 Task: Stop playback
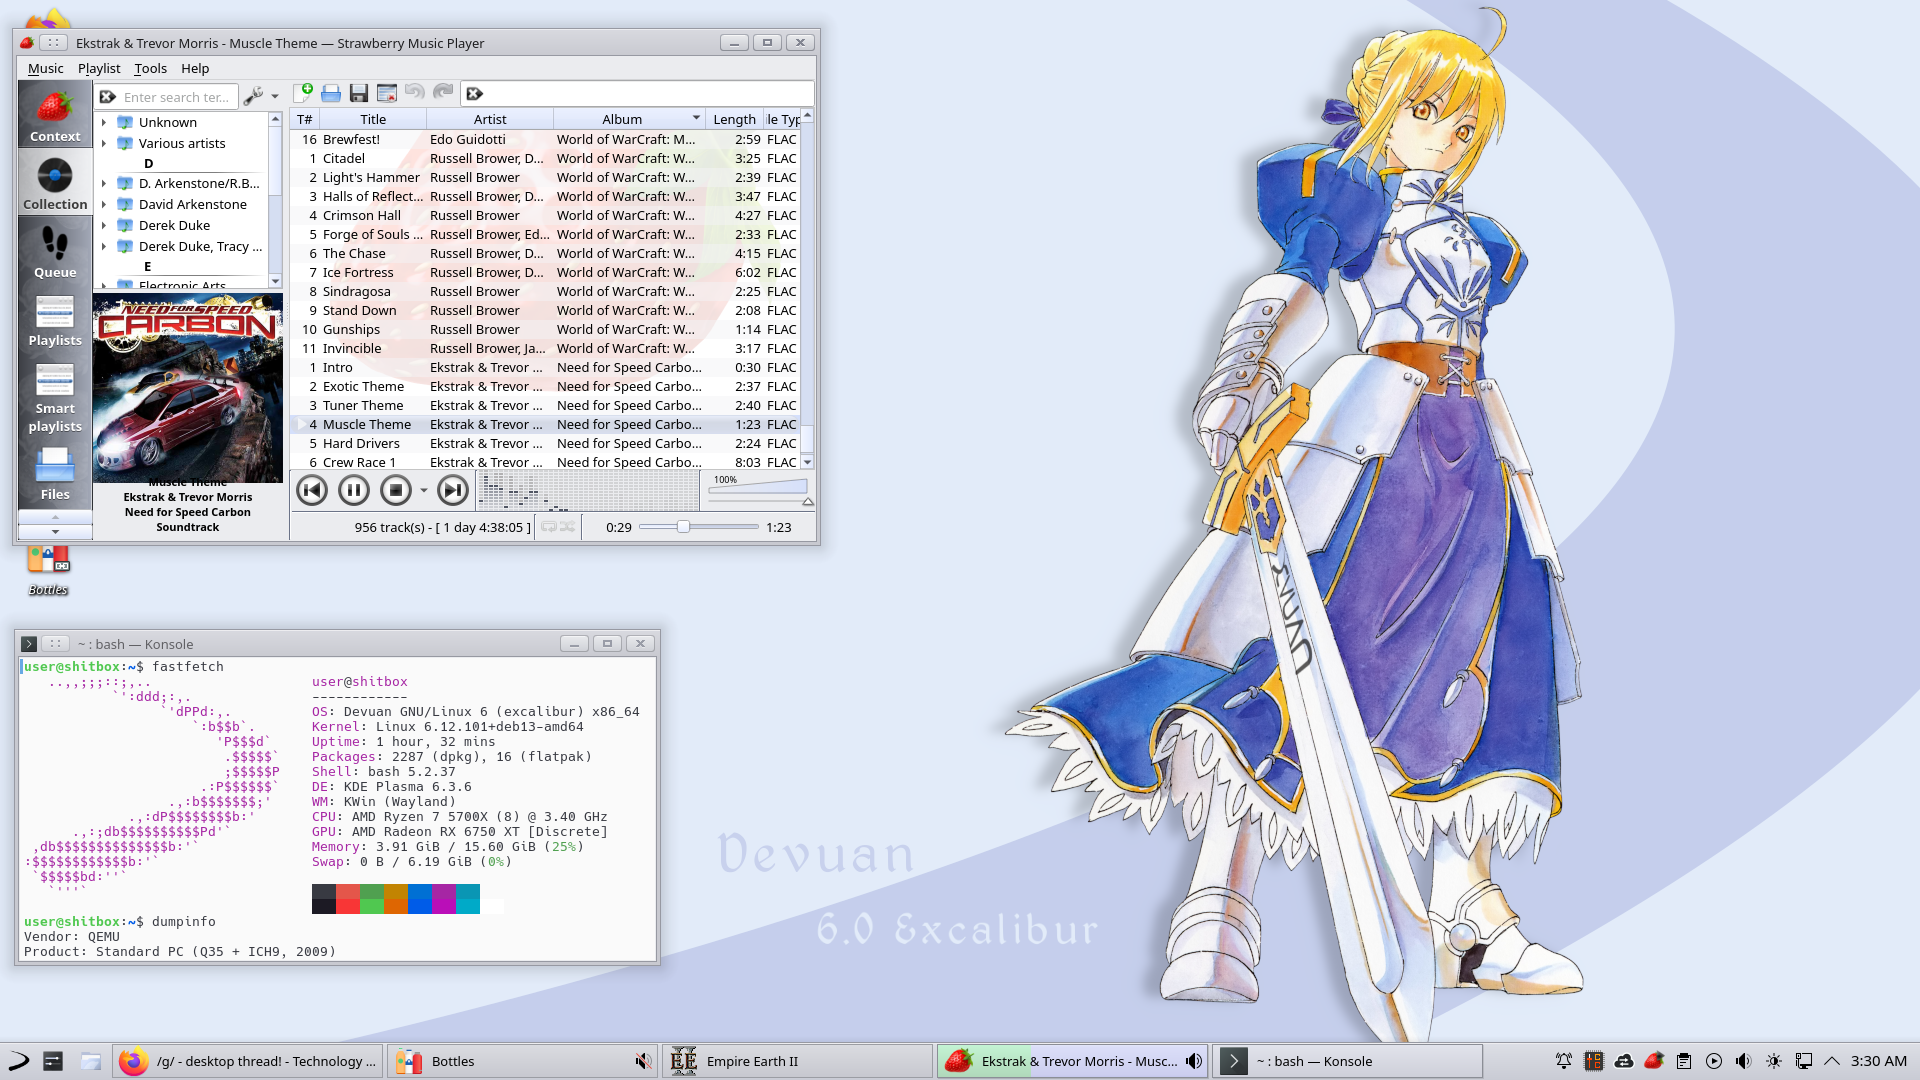(x=396, y=490)
